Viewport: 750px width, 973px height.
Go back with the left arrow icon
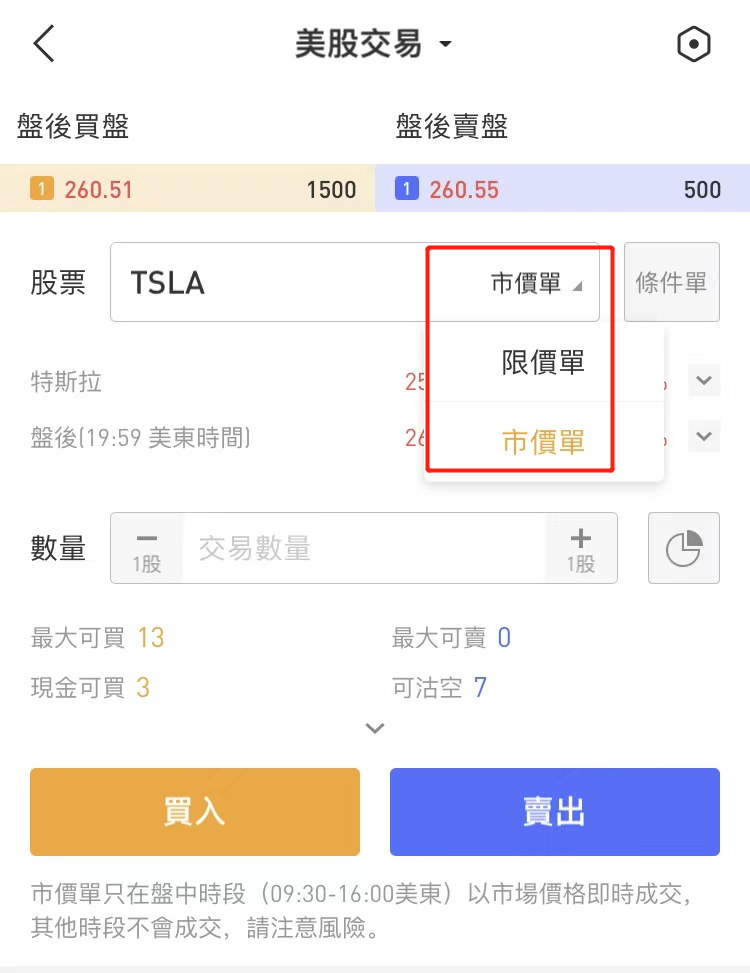(x=44, y=45)
